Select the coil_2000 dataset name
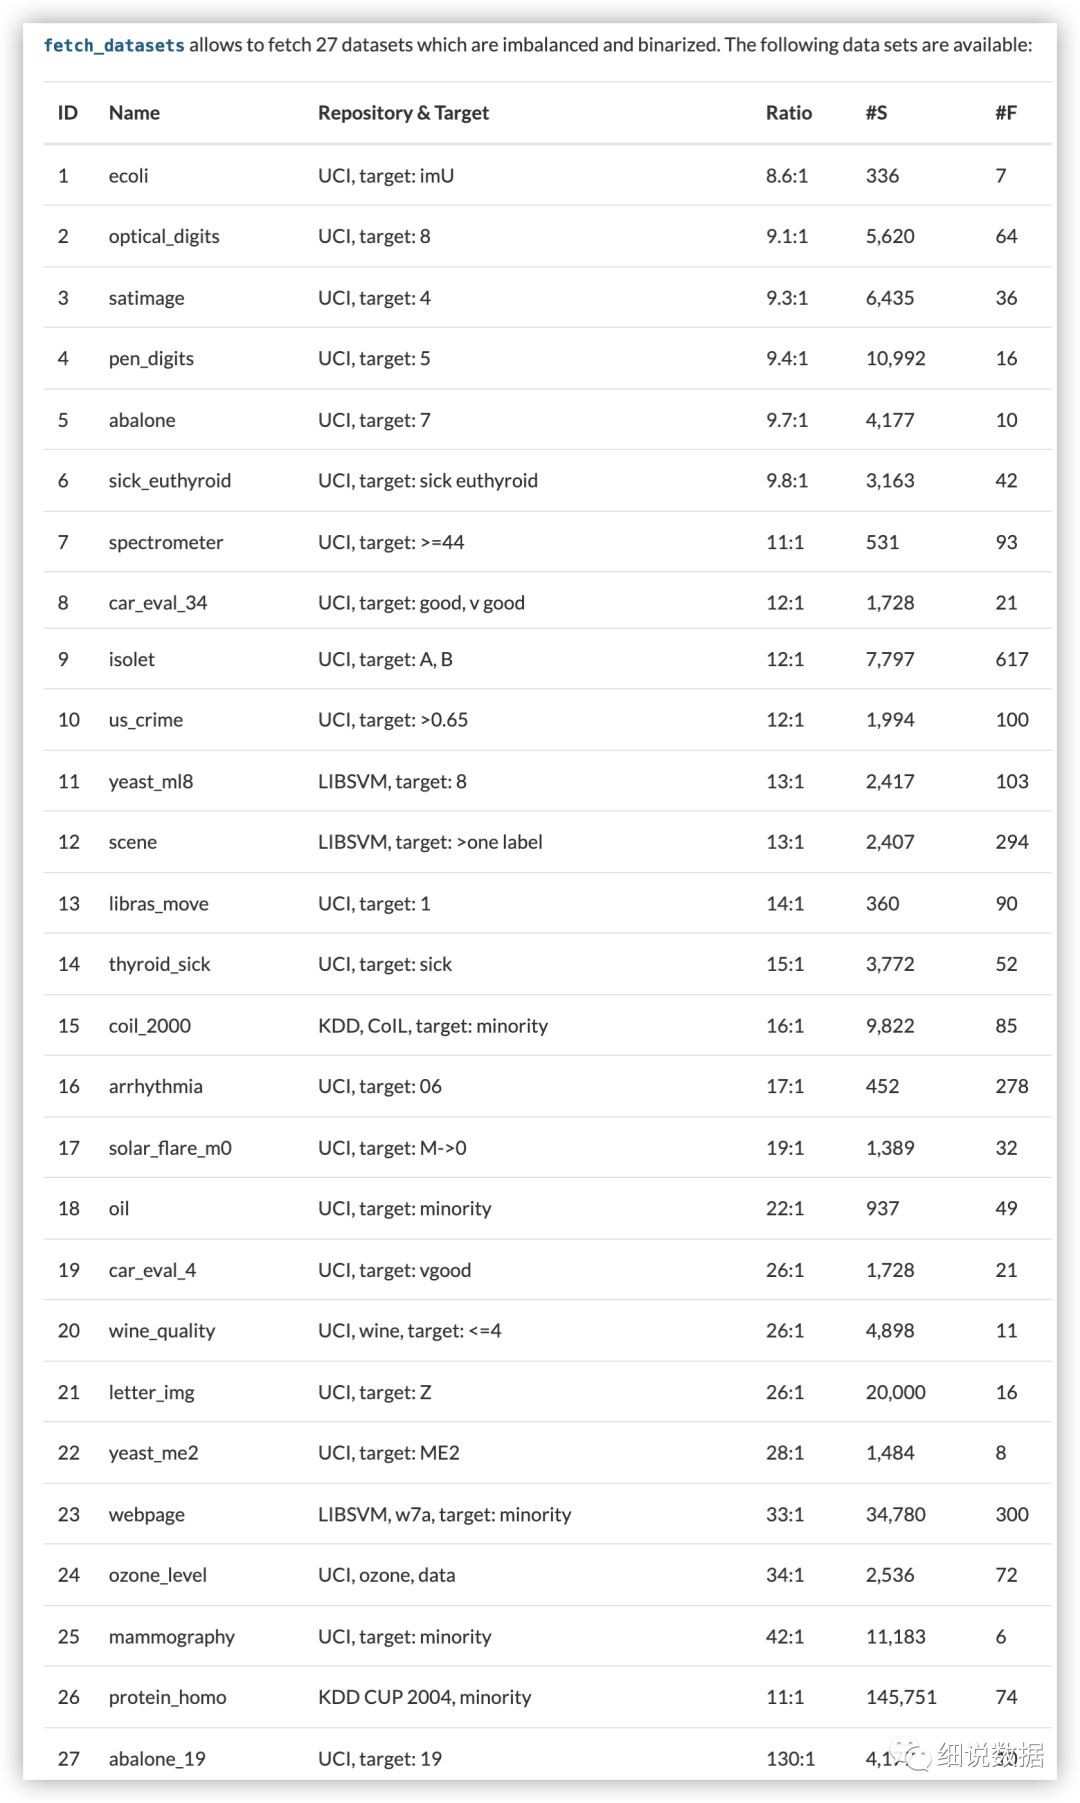The height and width of the screenshot is (1803, 1080). tap(149, 1026)
